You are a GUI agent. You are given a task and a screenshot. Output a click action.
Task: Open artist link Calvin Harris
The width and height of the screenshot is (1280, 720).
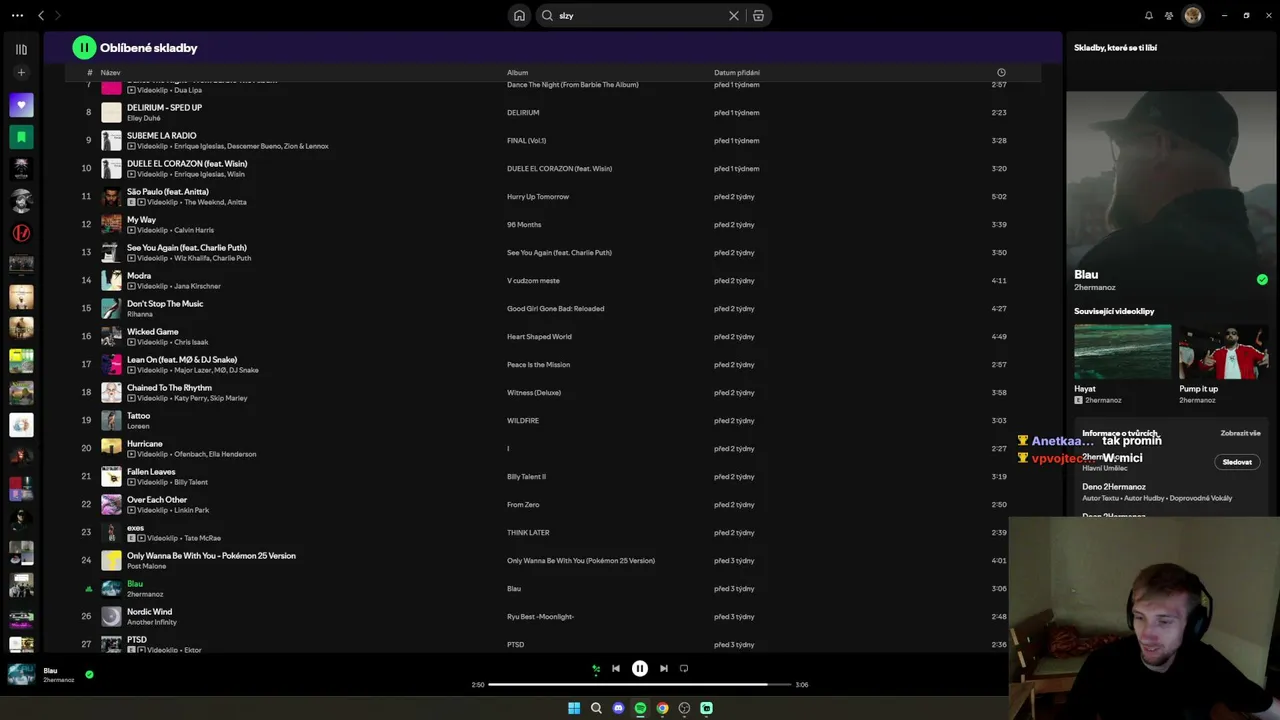194,230
